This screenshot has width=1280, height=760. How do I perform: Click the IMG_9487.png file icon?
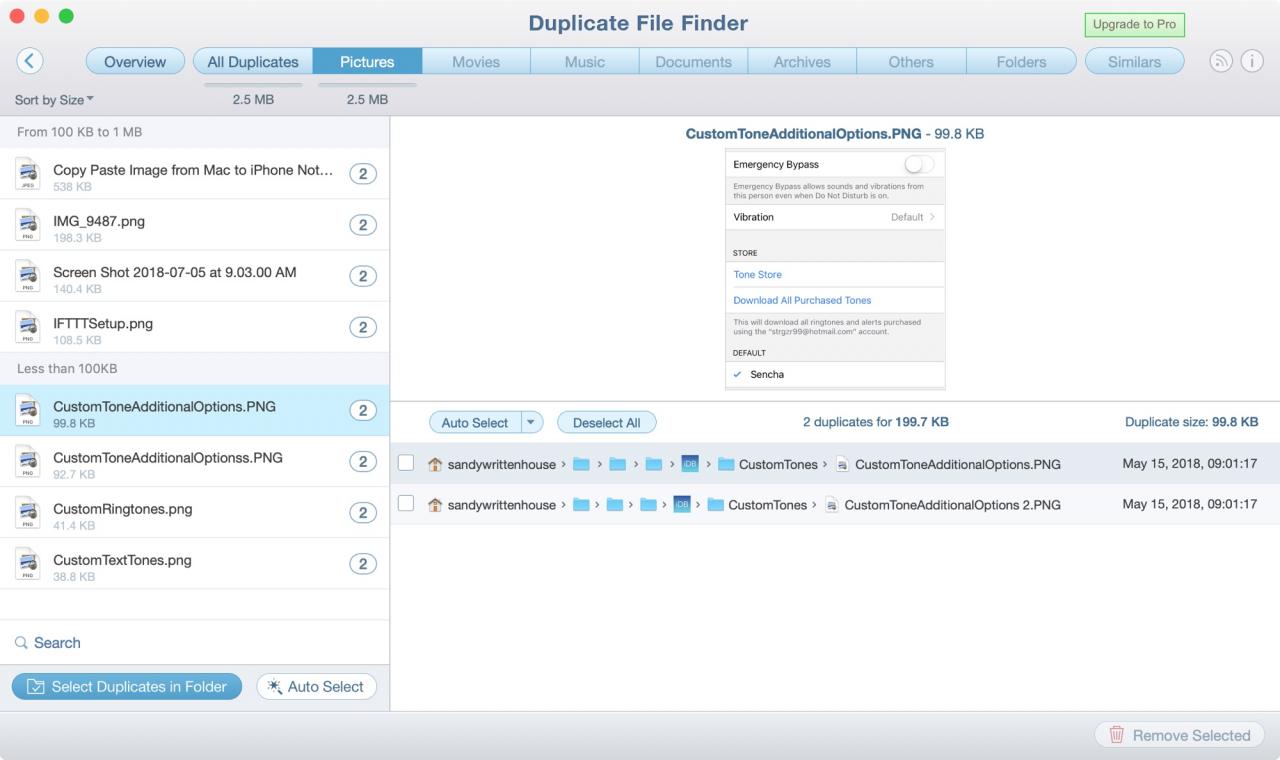click(28, 225)
